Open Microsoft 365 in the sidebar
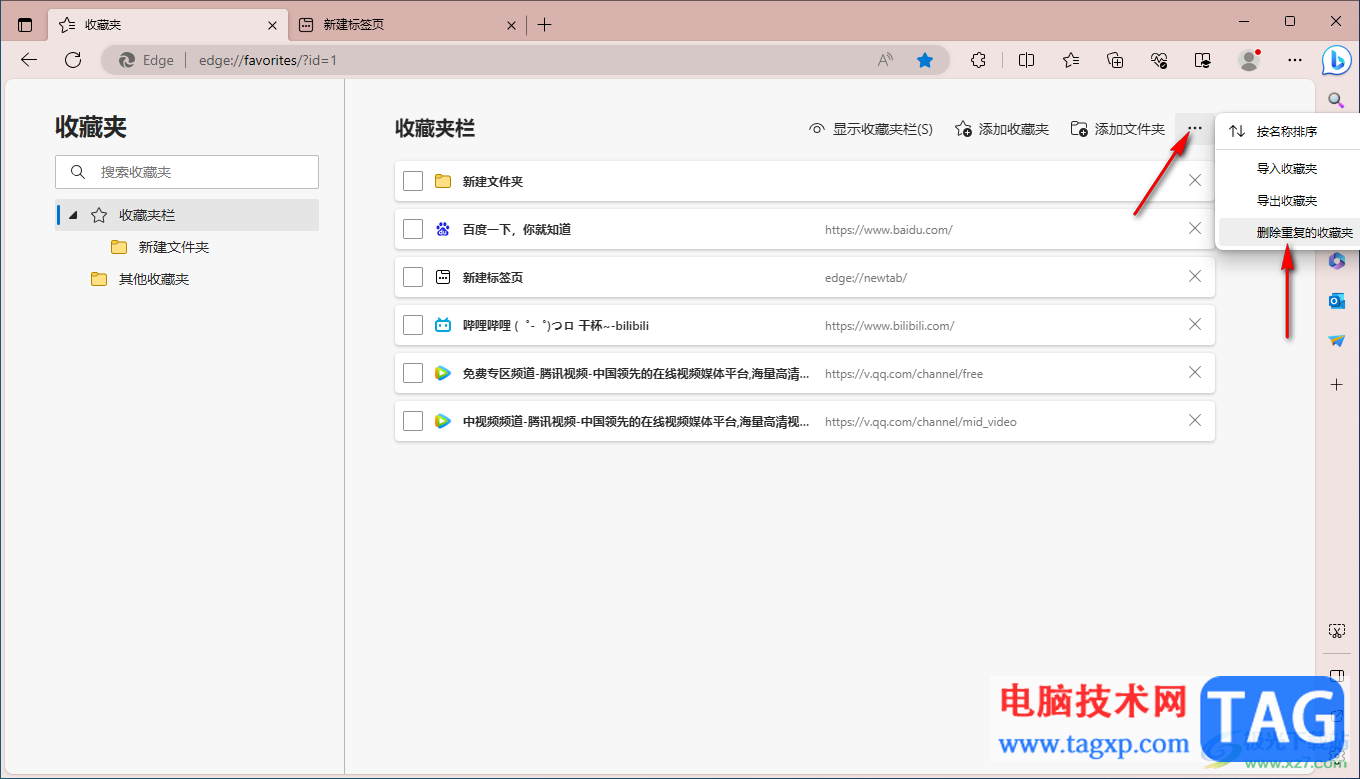1360x779 pixels. (x=1337, y=260)
